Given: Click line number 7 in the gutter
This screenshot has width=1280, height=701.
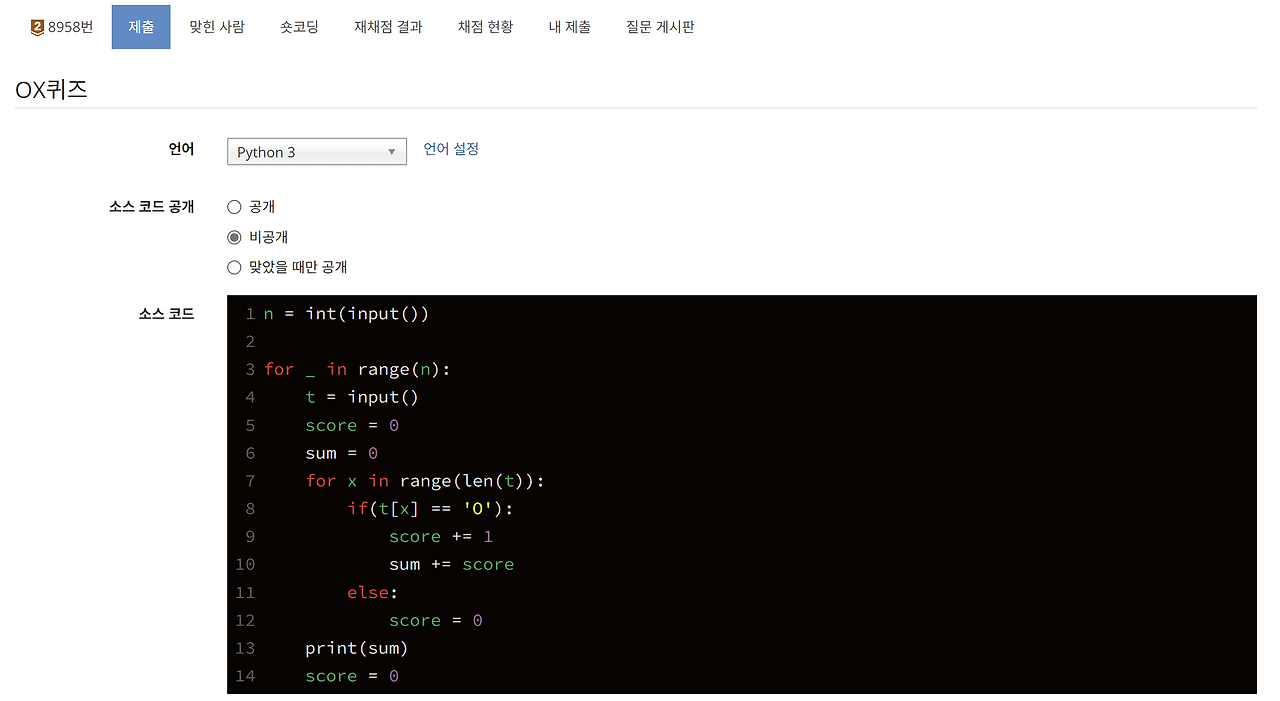Looking at the screenshot, I should click(249, 481).
